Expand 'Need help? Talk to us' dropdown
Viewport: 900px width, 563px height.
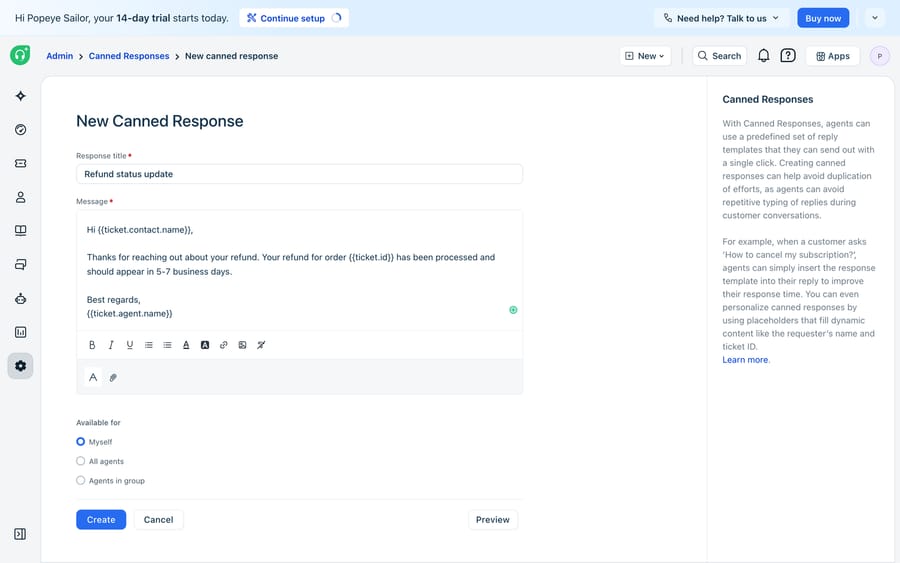[721, 18]
